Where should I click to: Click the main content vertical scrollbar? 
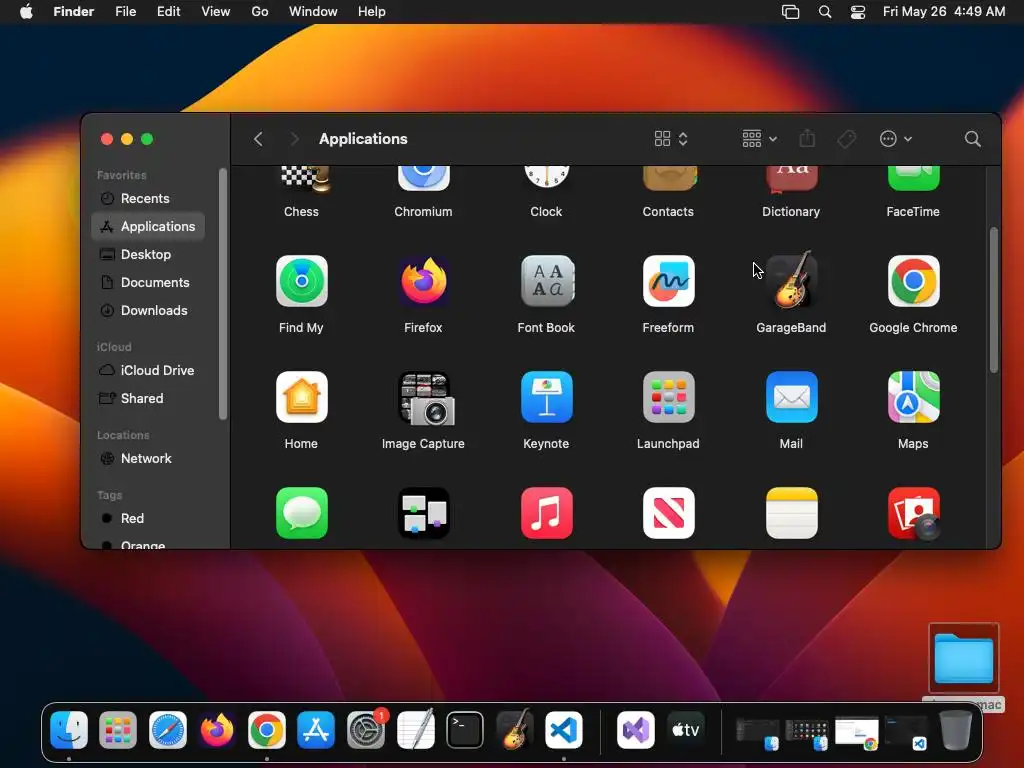click(x=993, y=300)
